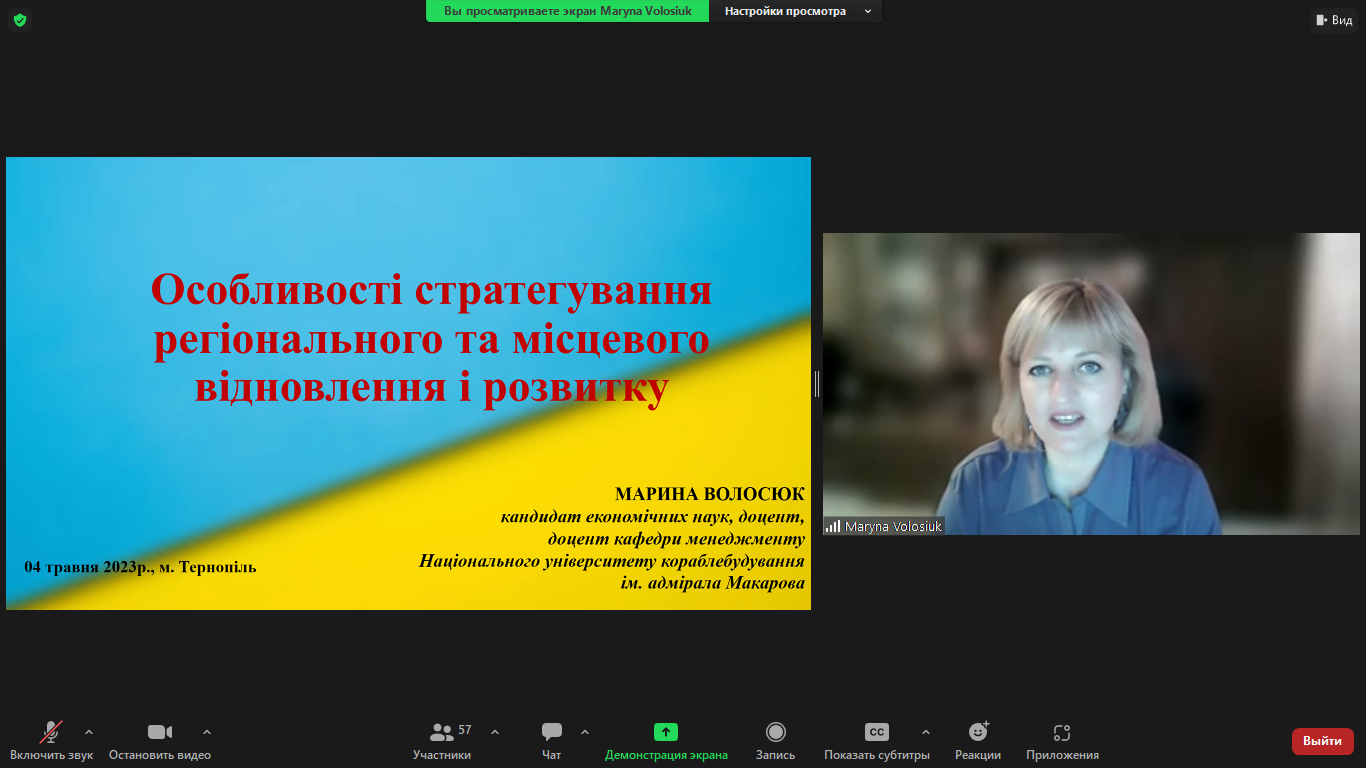Expand the participants options arrow

495,732
